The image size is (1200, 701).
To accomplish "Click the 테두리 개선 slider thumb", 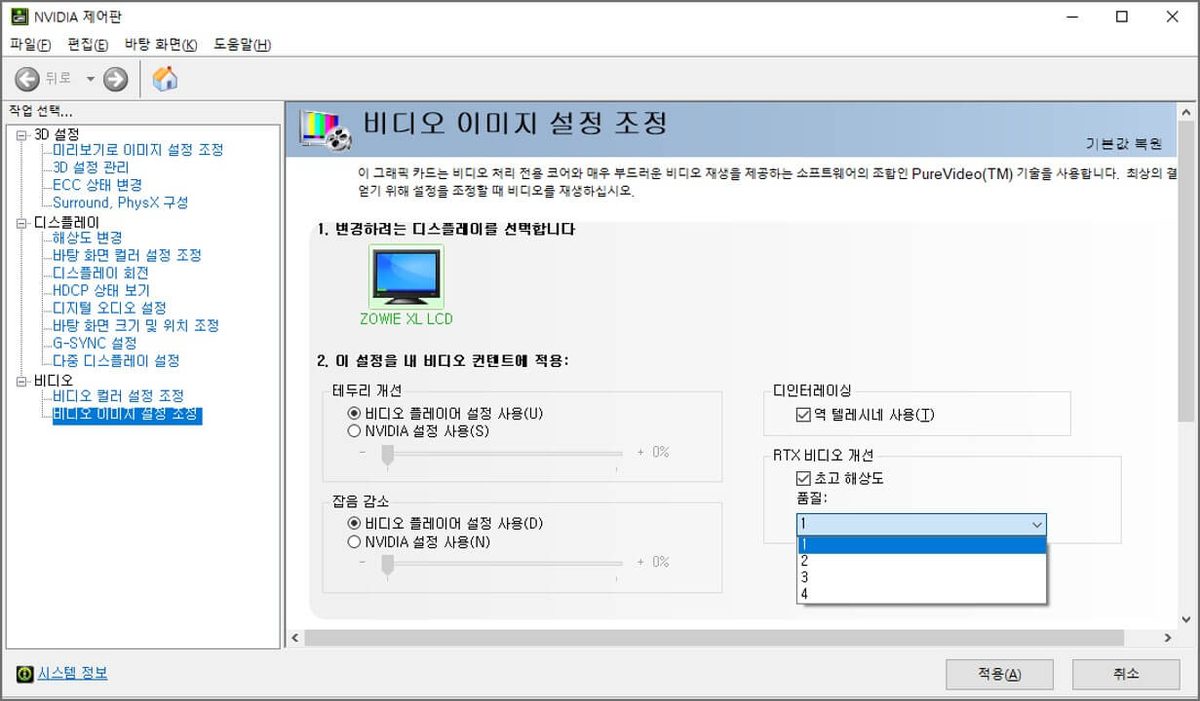I will point(388,455).
